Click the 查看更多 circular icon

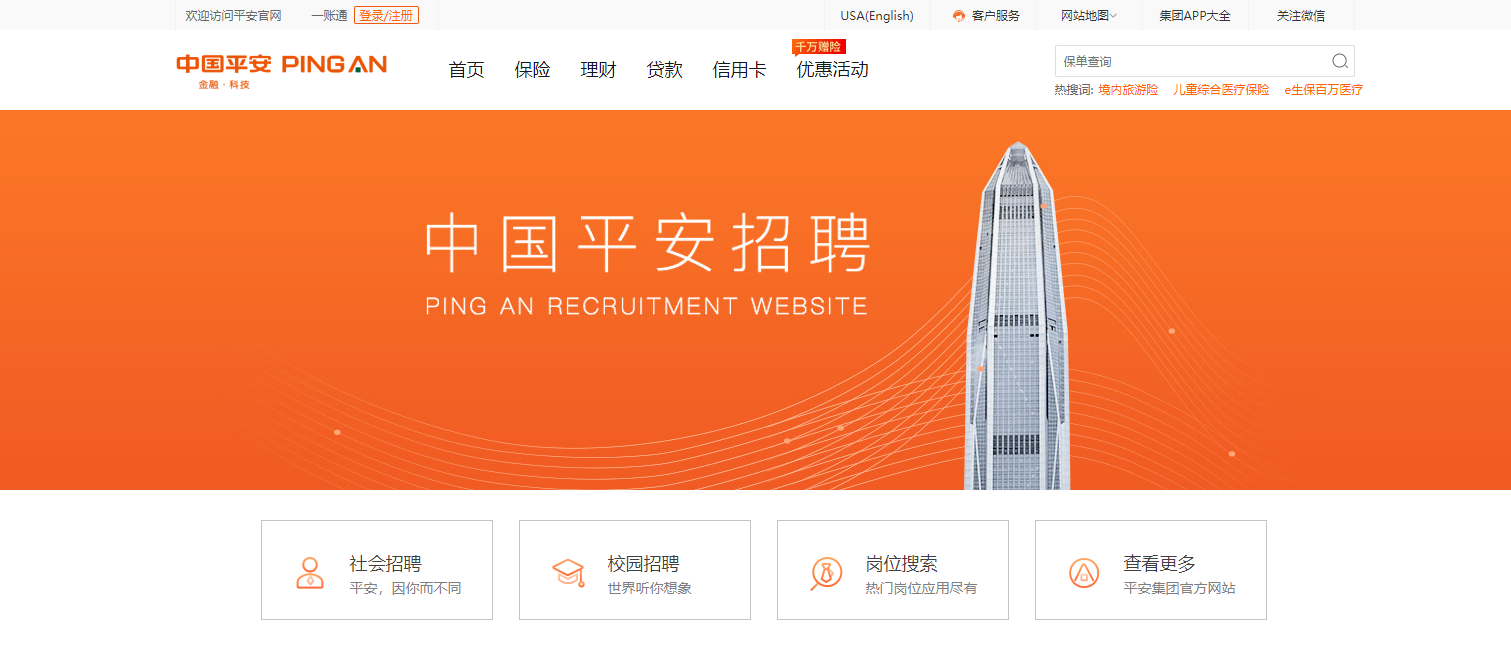pyautogui.click(x=1084, y=572)
